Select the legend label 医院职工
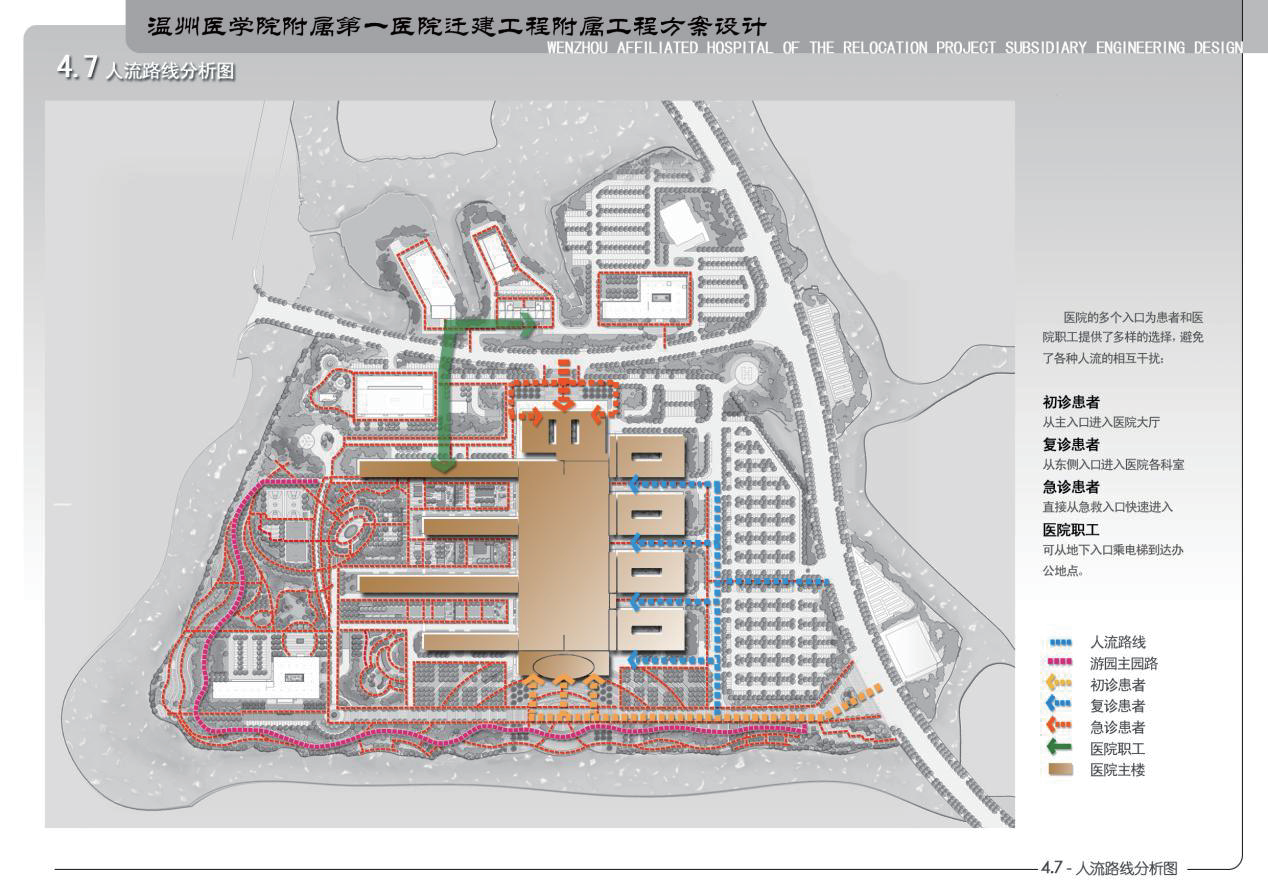 1118,748
